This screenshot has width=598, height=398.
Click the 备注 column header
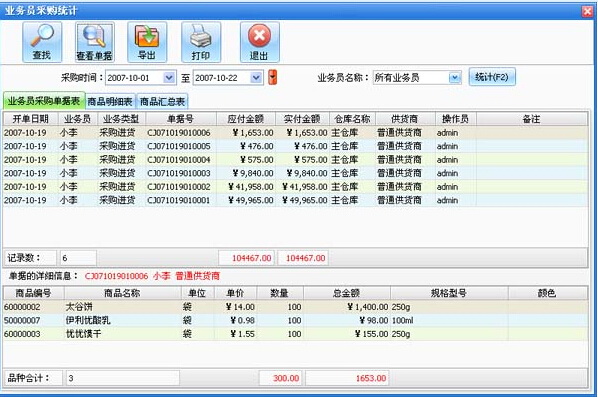coord(532,119)
